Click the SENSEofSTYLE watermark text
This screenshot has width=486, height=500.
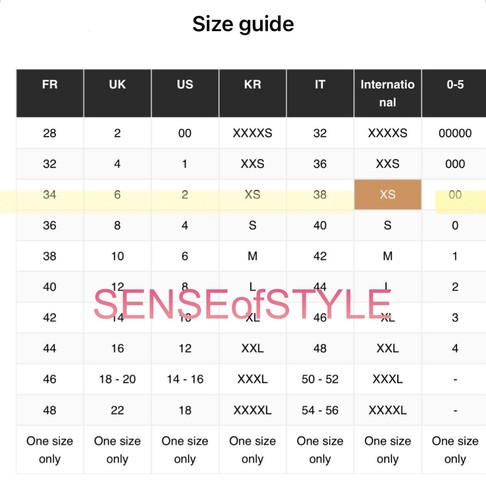242,303
